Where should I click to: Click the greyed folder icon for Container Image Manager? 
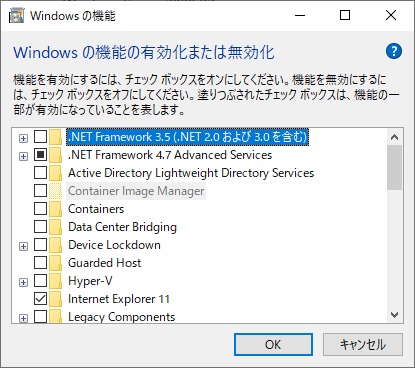point(55,191)
